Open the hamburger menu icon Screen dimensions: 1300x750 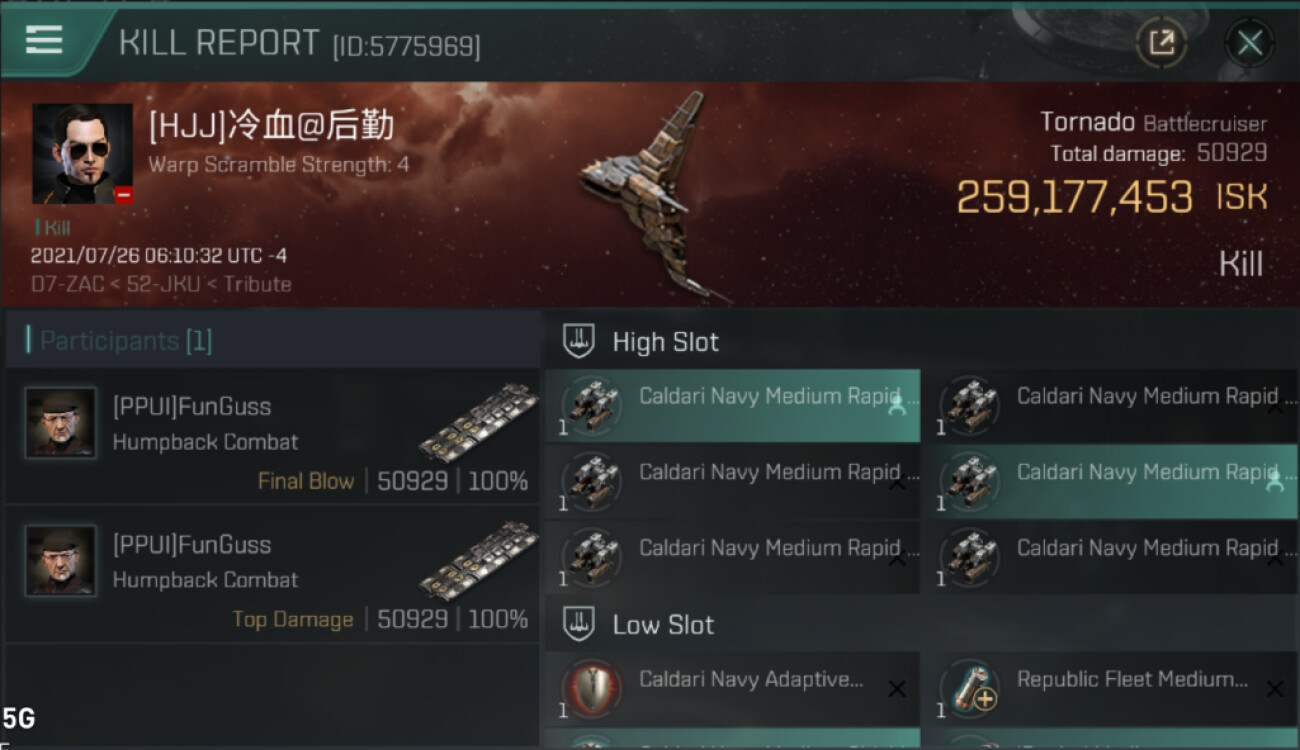click(44, 39)
